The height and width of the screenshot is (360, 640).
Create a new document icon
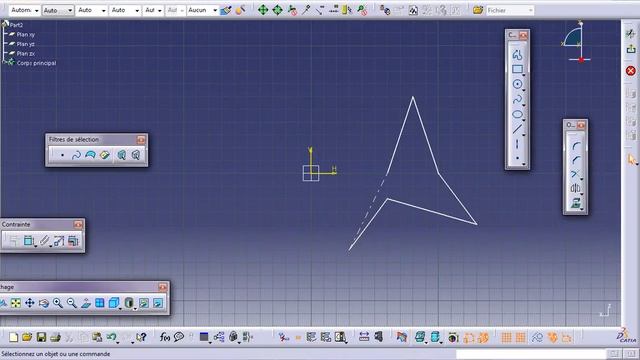point(13,337)
